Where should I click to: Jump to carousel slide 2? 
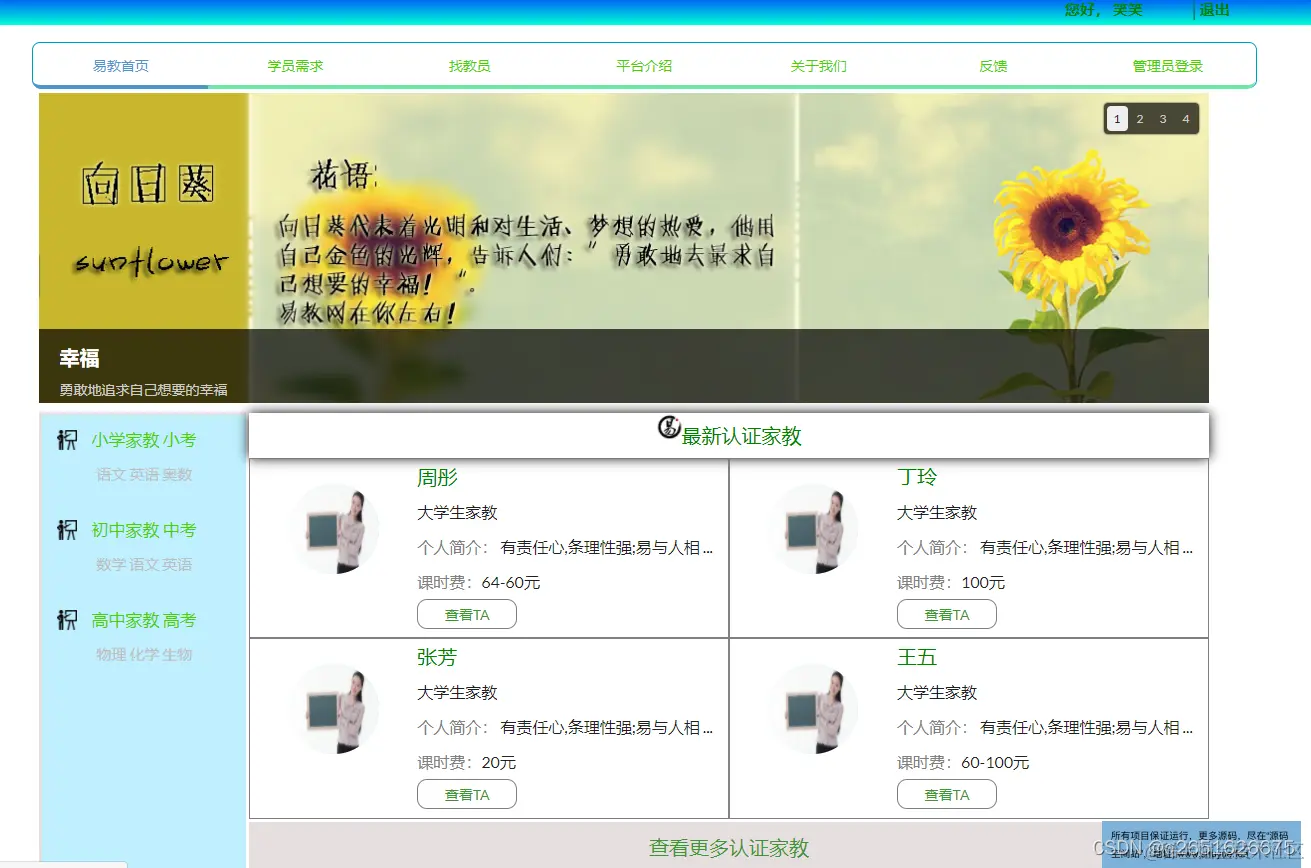pyautogui.click(x=1139, y=118)
